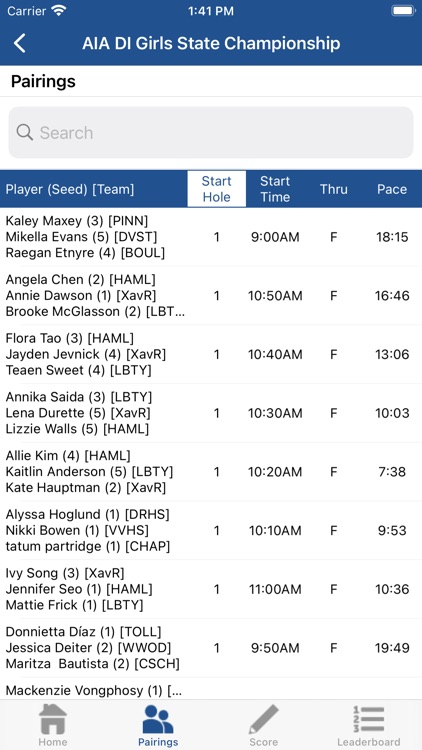Tap the back arrow in header

20,43
